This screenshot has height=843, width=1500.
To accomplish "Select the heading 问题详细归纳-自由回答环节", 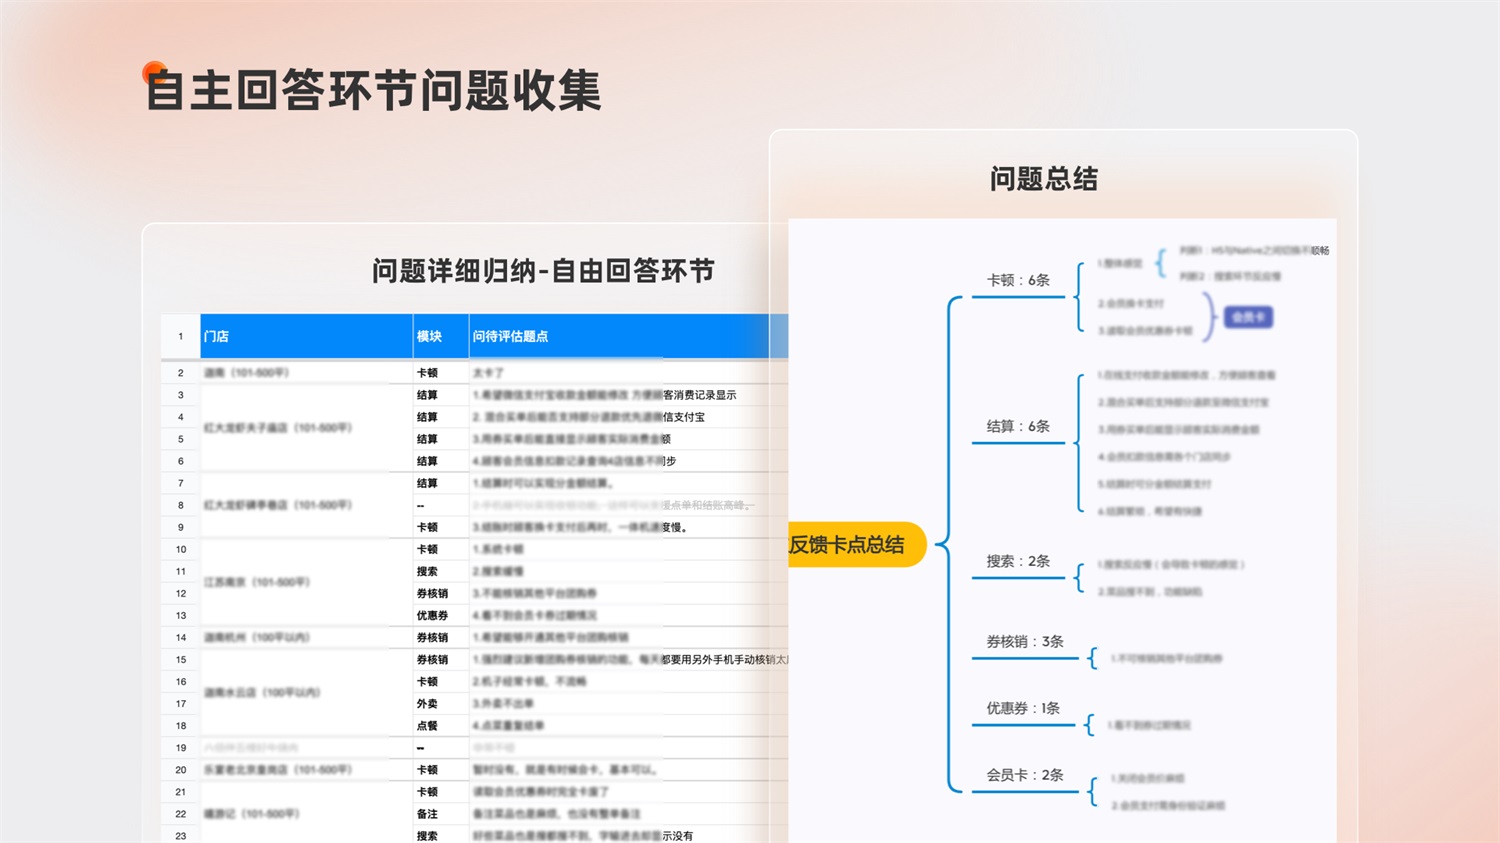I will click(543, 271).
